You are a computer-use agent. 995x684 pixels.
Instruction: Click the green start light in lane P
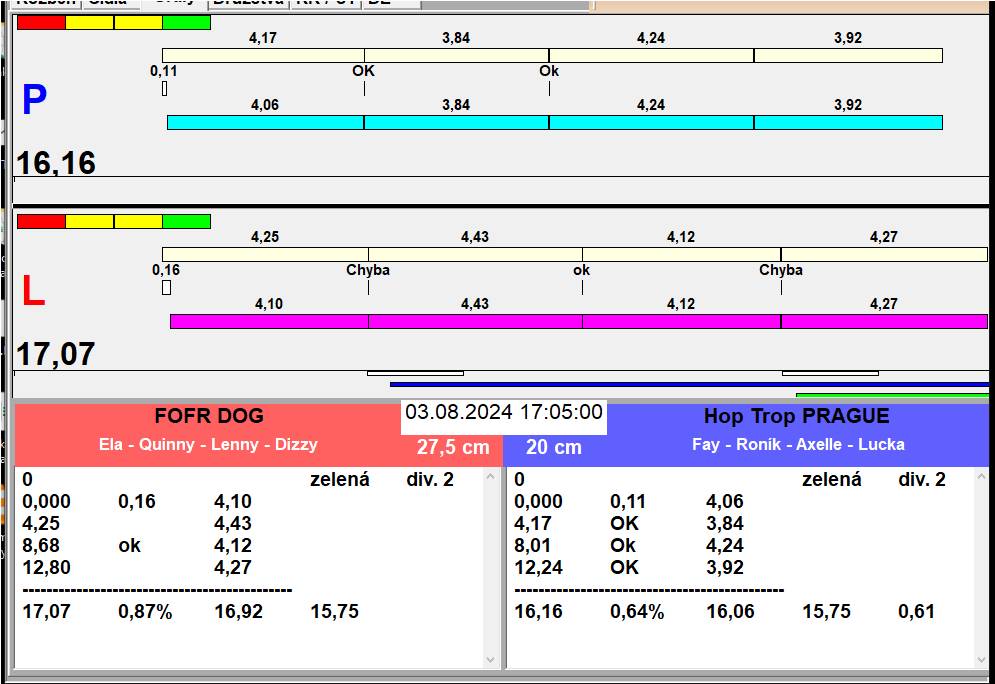pyautogui.click(x=187, y=22)
